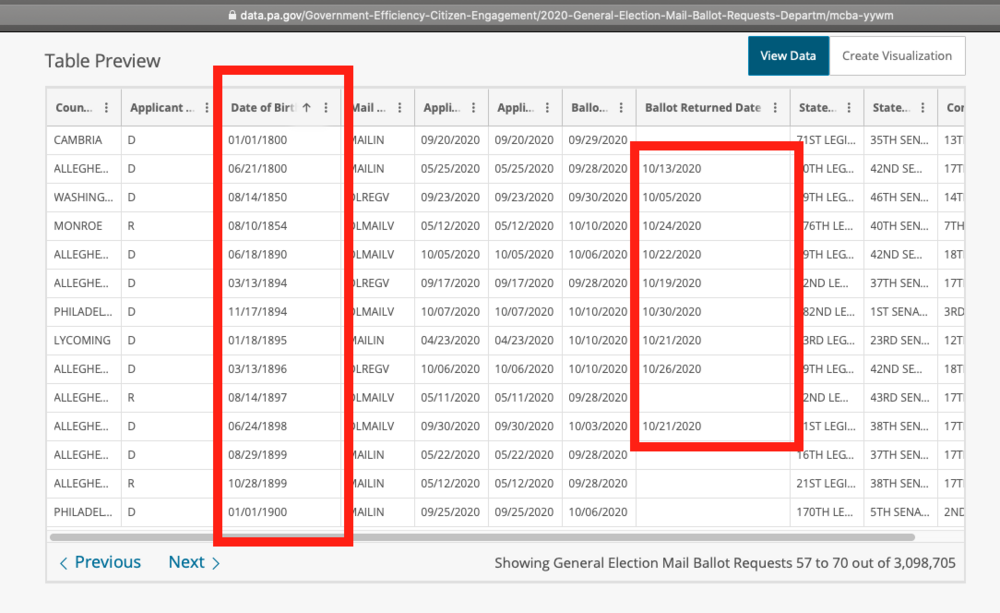Image resolution: width=1000 pixels, height=613 pixels.
Task: Open the Ballo... column options menu
Action: point(621,108)
